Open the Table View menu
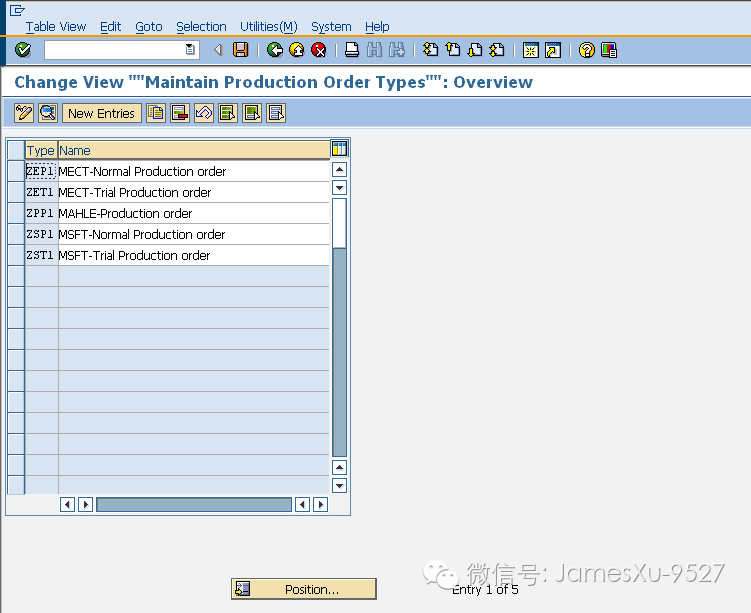The image size is (751, 613). tap(56, 27)
